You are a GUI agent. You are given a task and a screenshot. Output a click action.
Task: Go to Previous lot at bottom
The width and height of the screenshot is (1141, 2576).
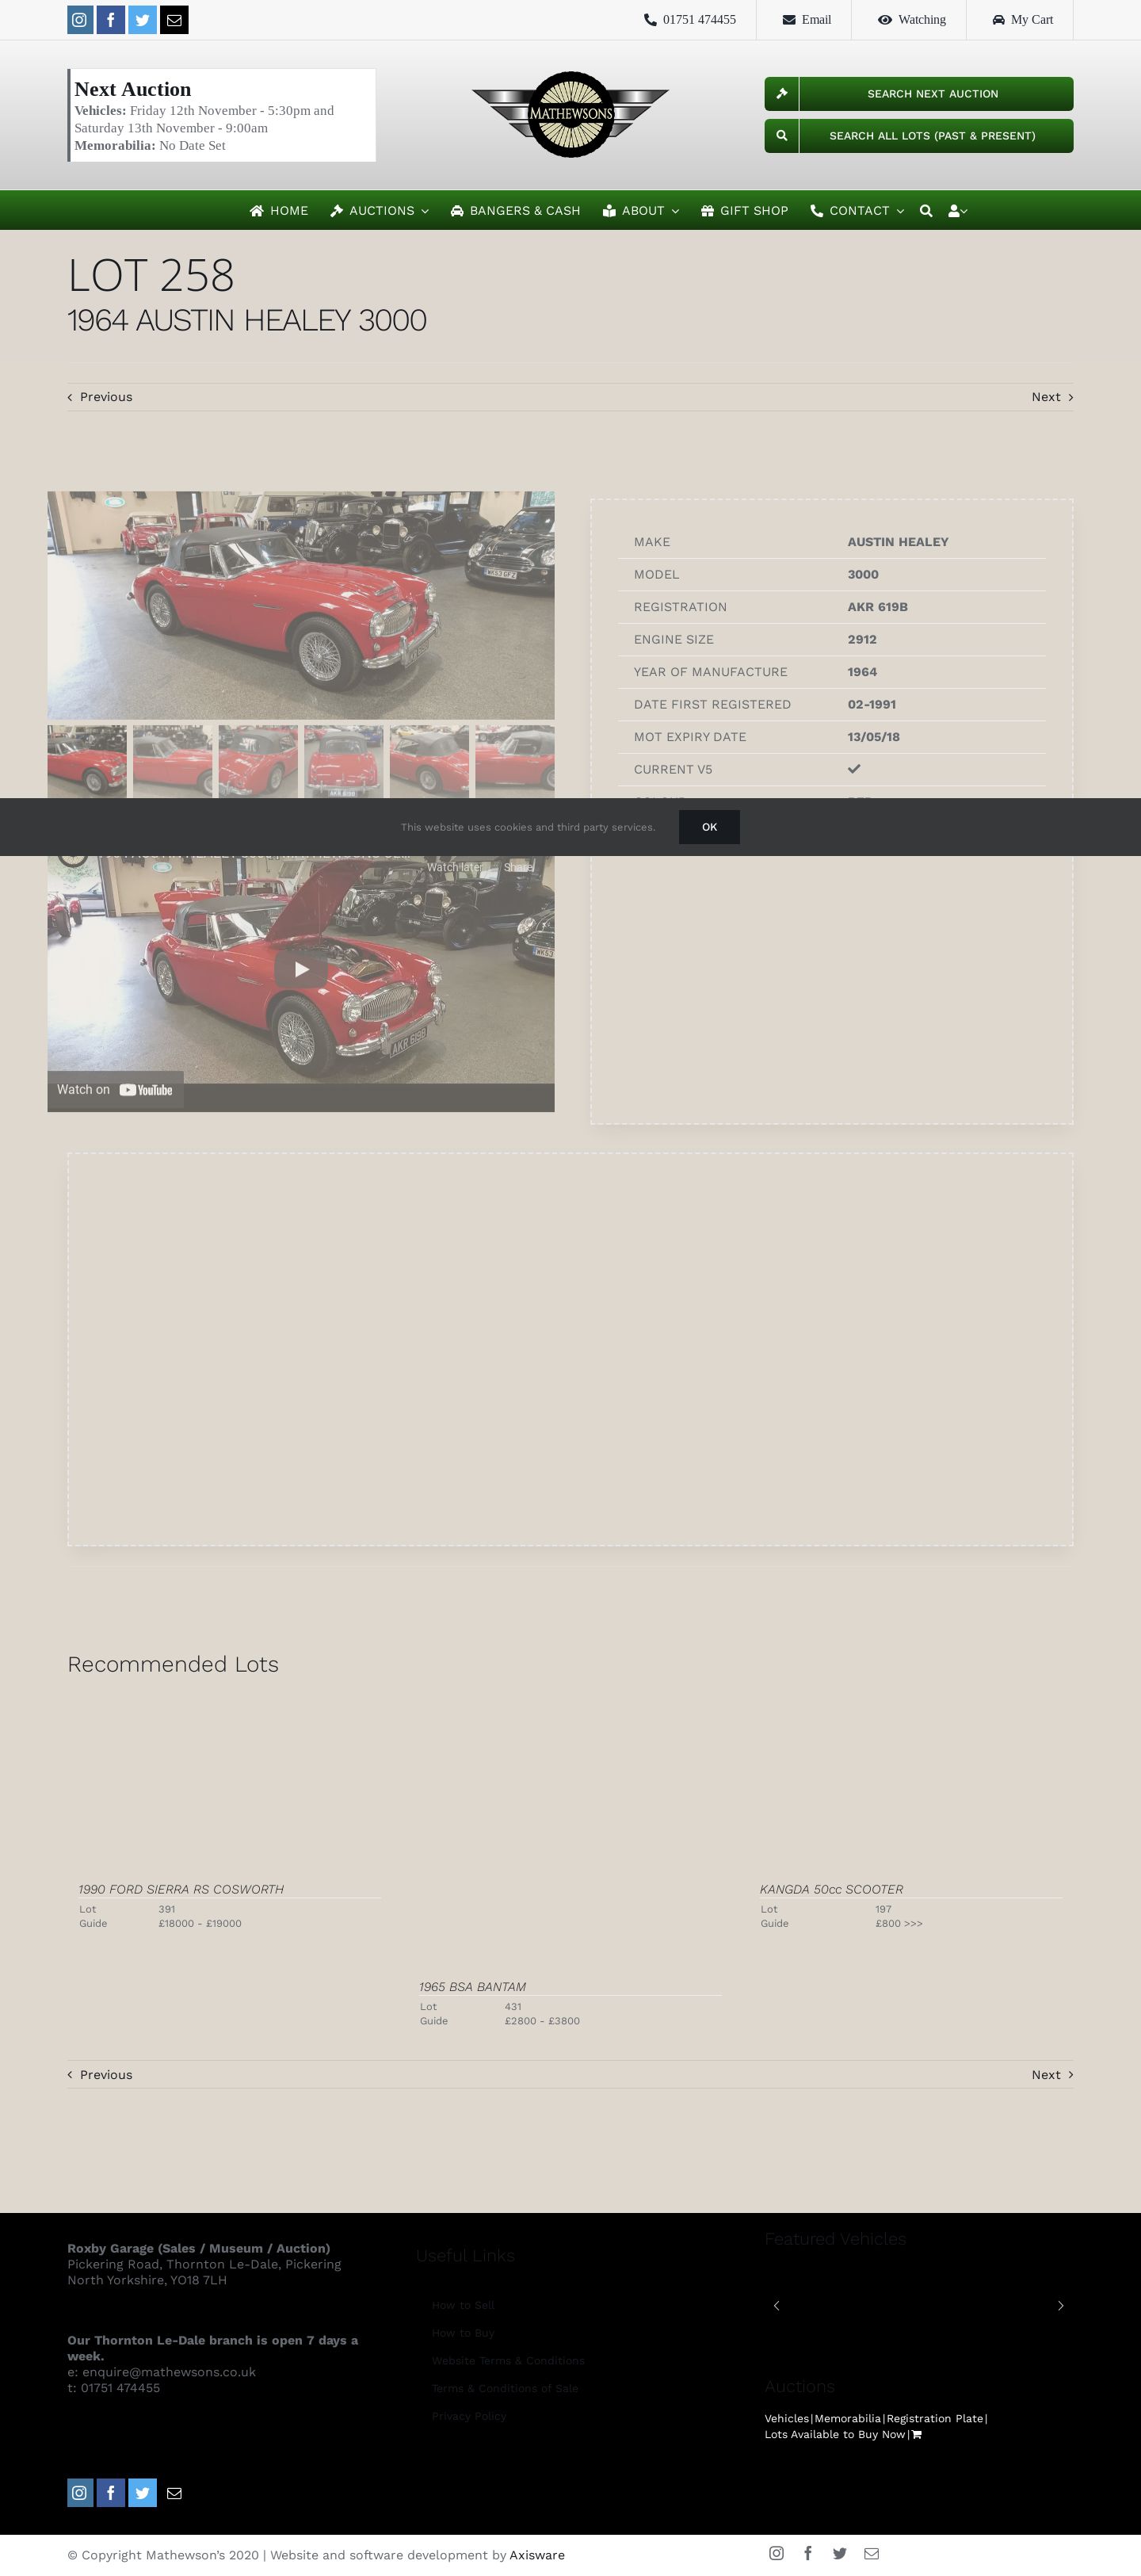tap(100, 2074)
